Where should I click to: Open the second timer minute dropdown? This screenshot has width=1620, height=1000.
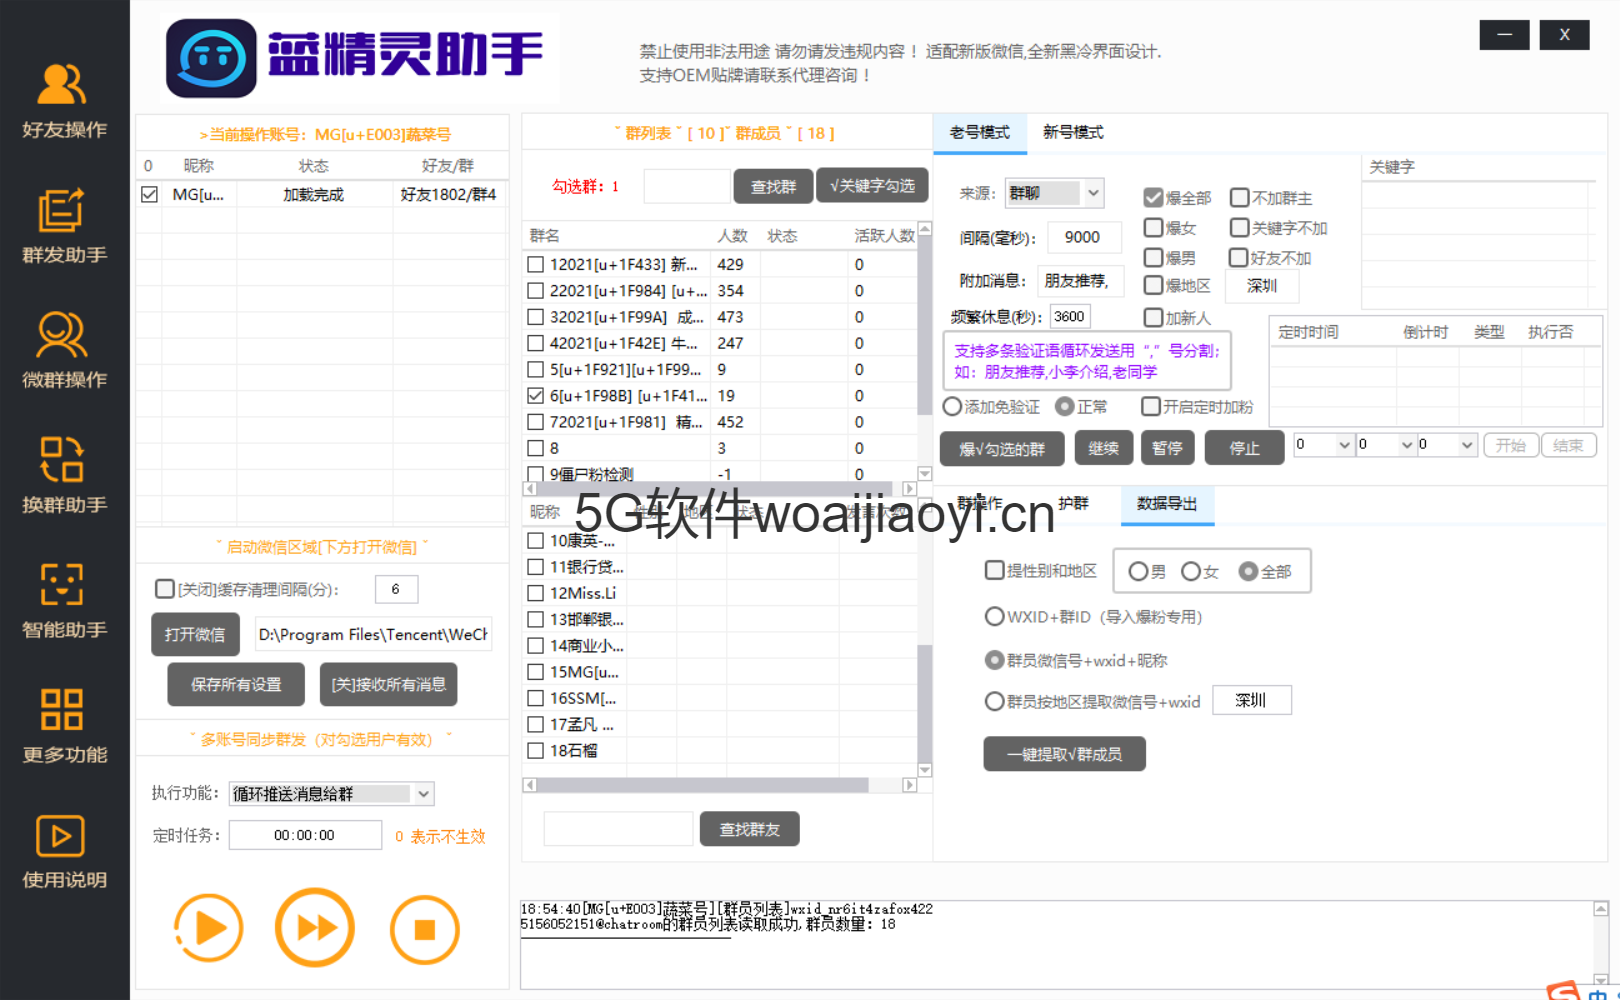coord(1386,445)
